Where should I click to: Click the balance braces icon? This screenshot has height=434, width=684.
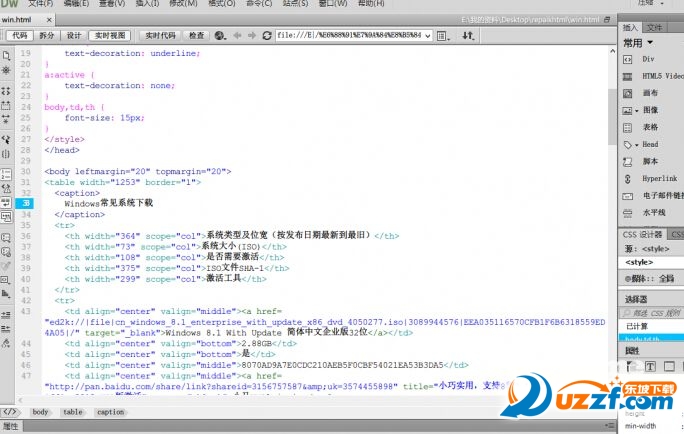coord(6,154)
